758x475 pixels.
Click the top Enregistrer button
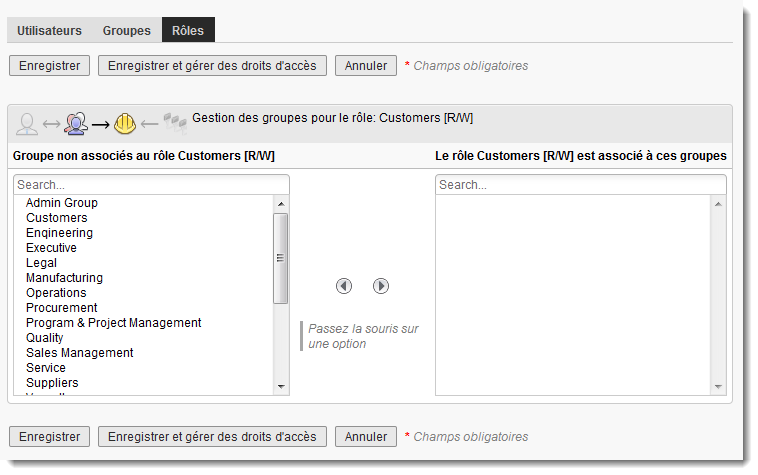pos(49,66)
